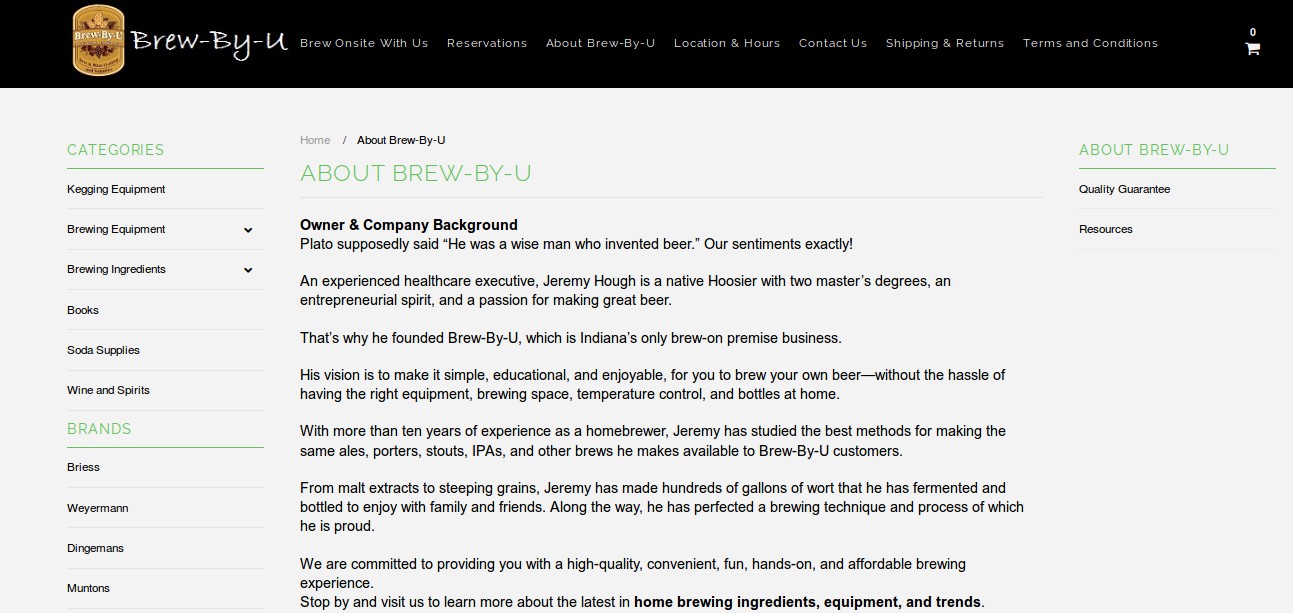Open Shipping & Returns in navigation
This screenshot has width=1293, height=613.
click(x=945, y=43)
